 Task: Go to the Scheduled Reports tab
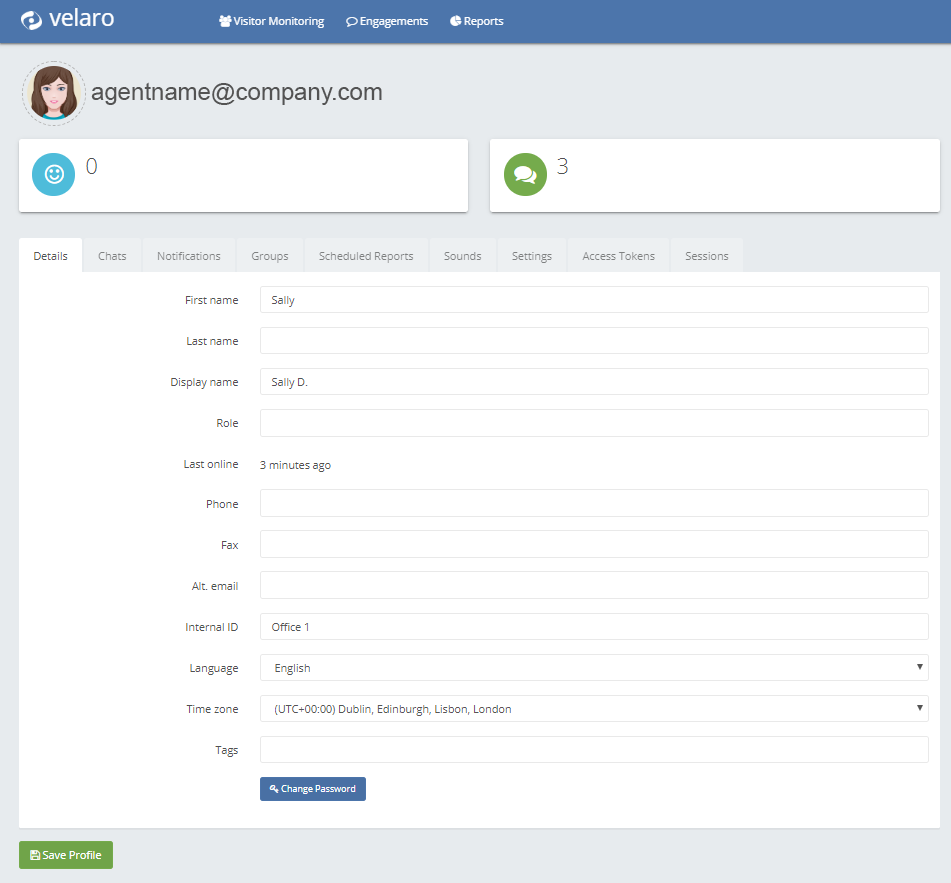coord(366,256)
